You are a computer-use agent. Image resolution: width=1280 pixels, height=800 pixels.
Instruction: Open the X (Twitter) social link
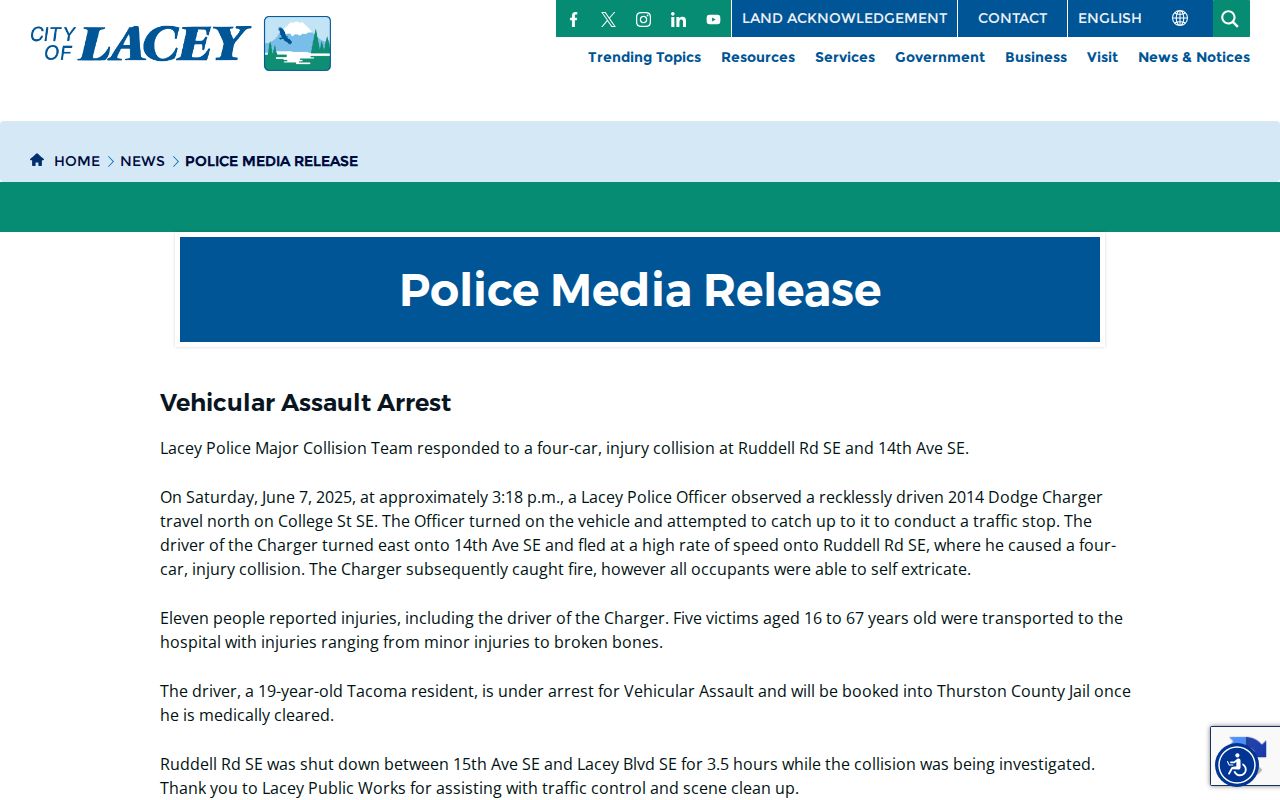coord(608,19)
